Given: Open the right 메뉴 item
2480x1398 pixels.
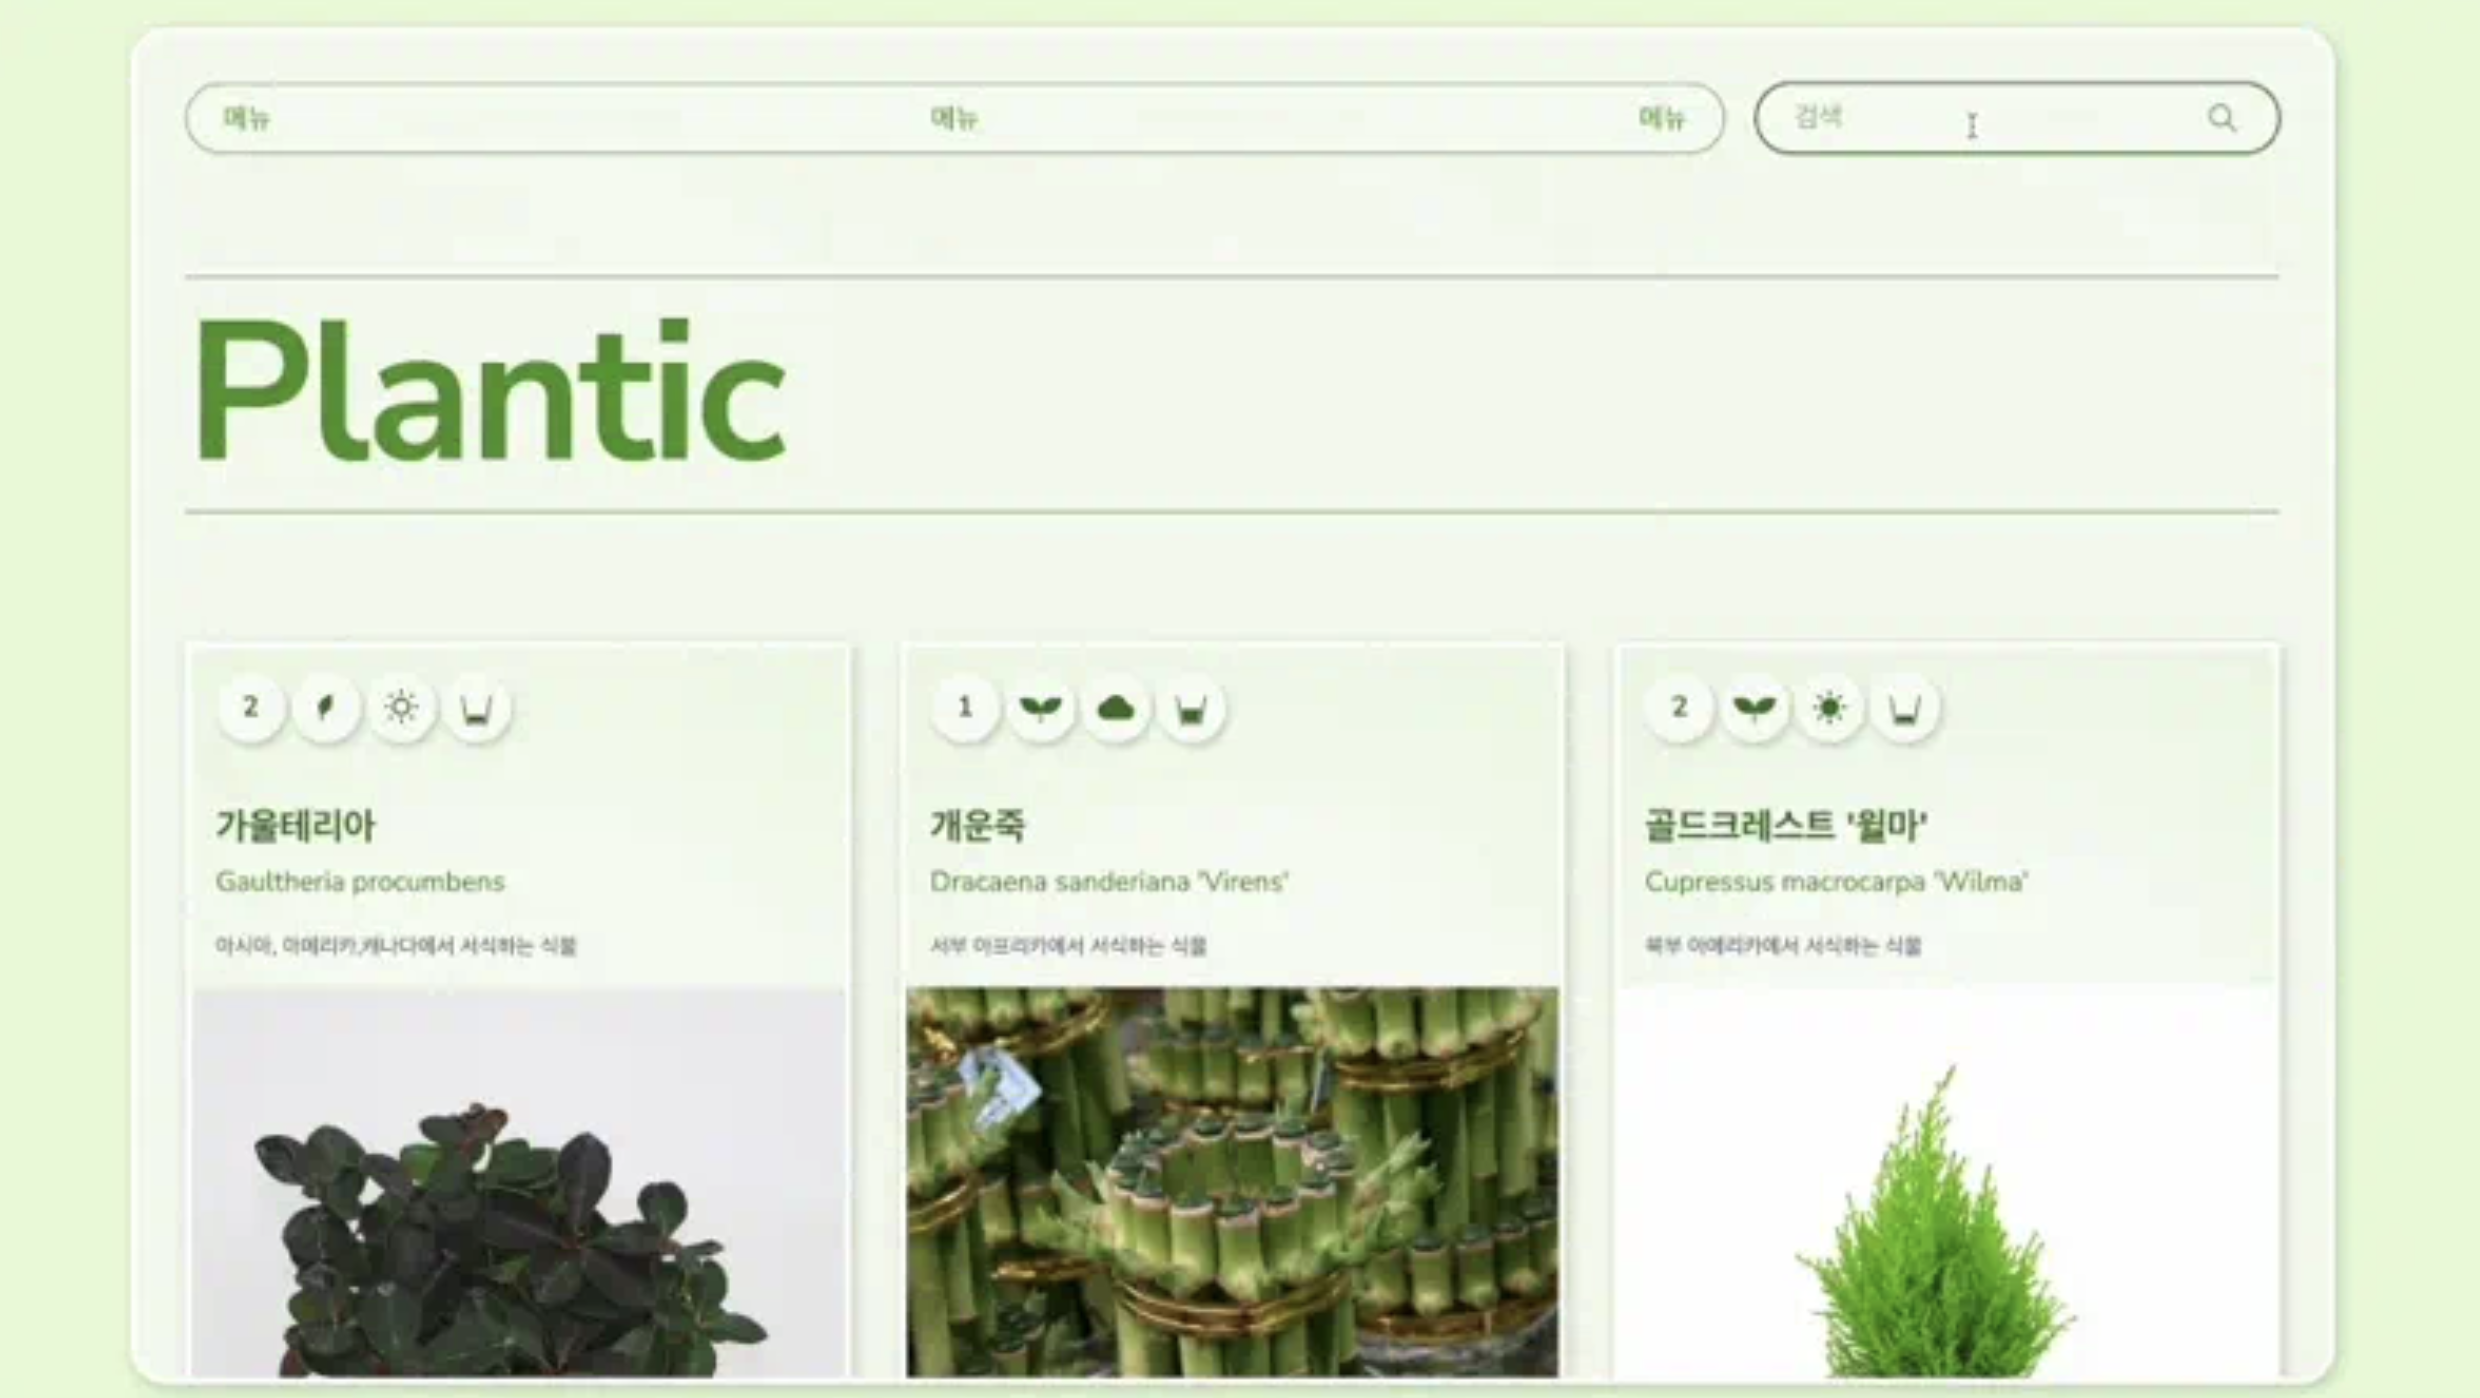Looking at the screenshot, I should (1662, 118).
